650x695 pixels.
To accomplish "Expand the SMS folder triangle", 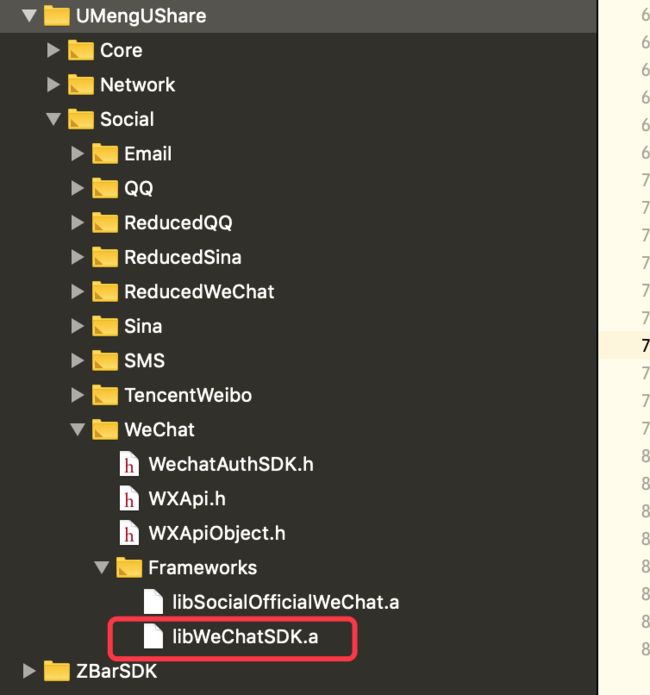I will 78,361.
